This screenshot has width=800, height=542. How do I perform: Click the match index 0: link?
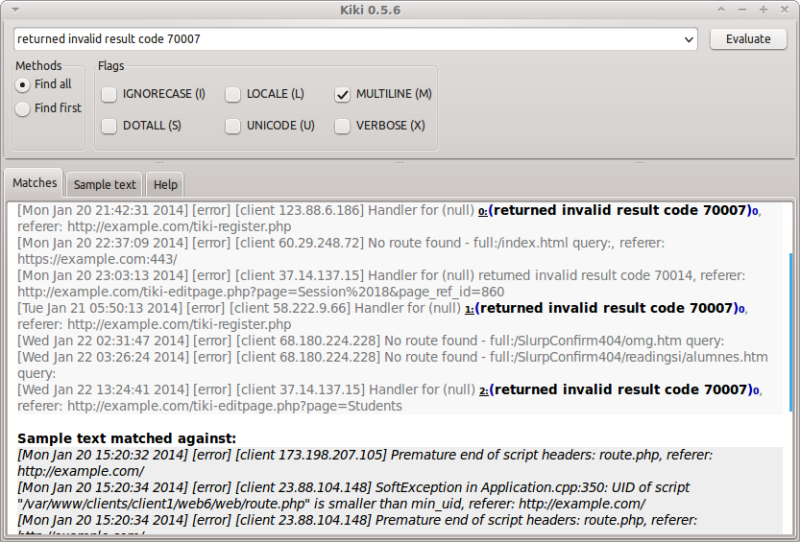point(482,212)
